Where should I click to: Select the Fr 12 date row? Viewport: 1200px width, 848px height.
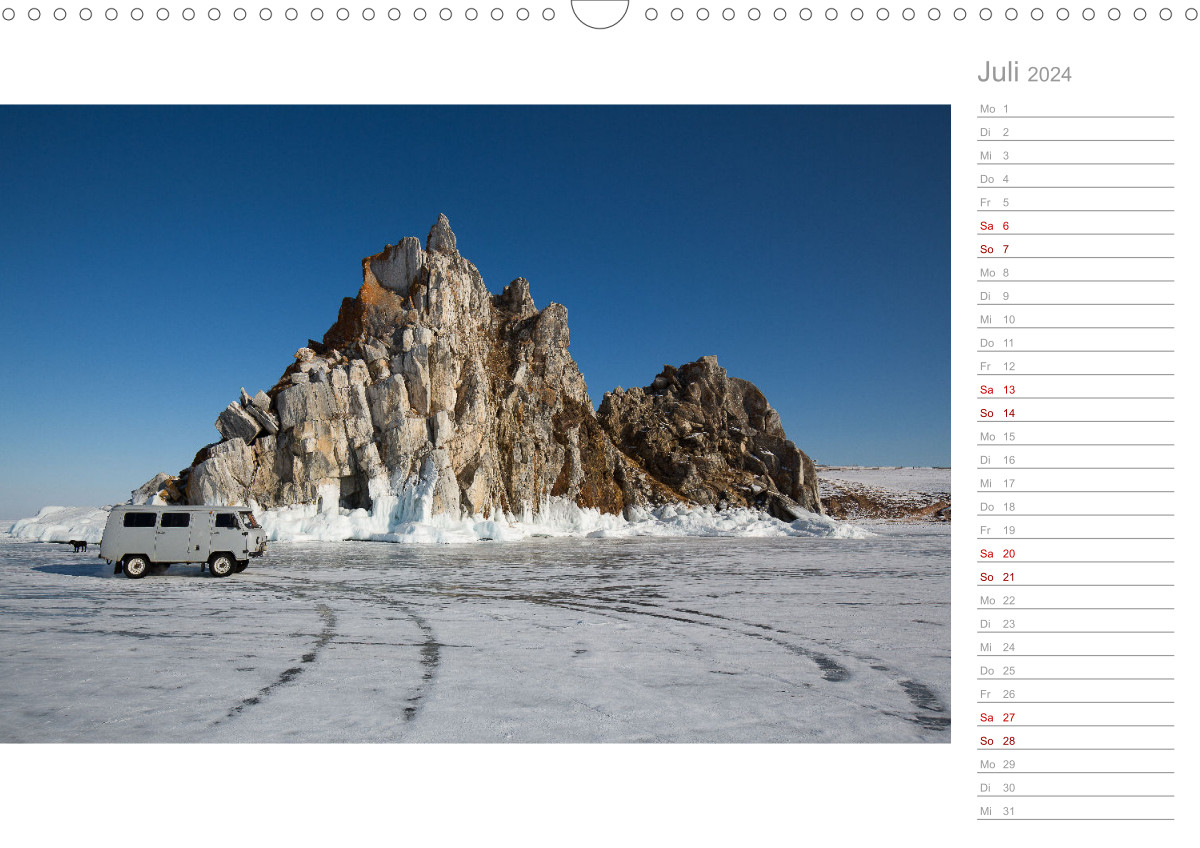coord(1075,364)
